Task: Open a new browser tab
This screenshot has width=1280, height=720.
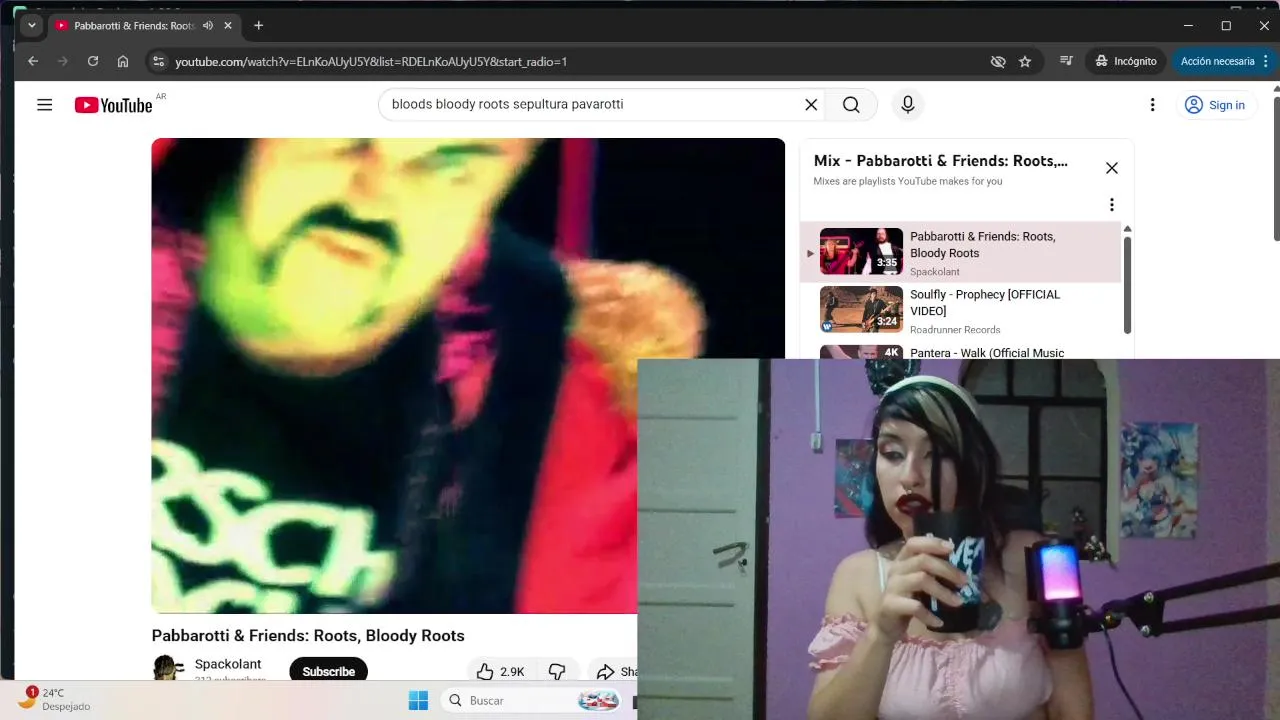Action: (259, 25)
